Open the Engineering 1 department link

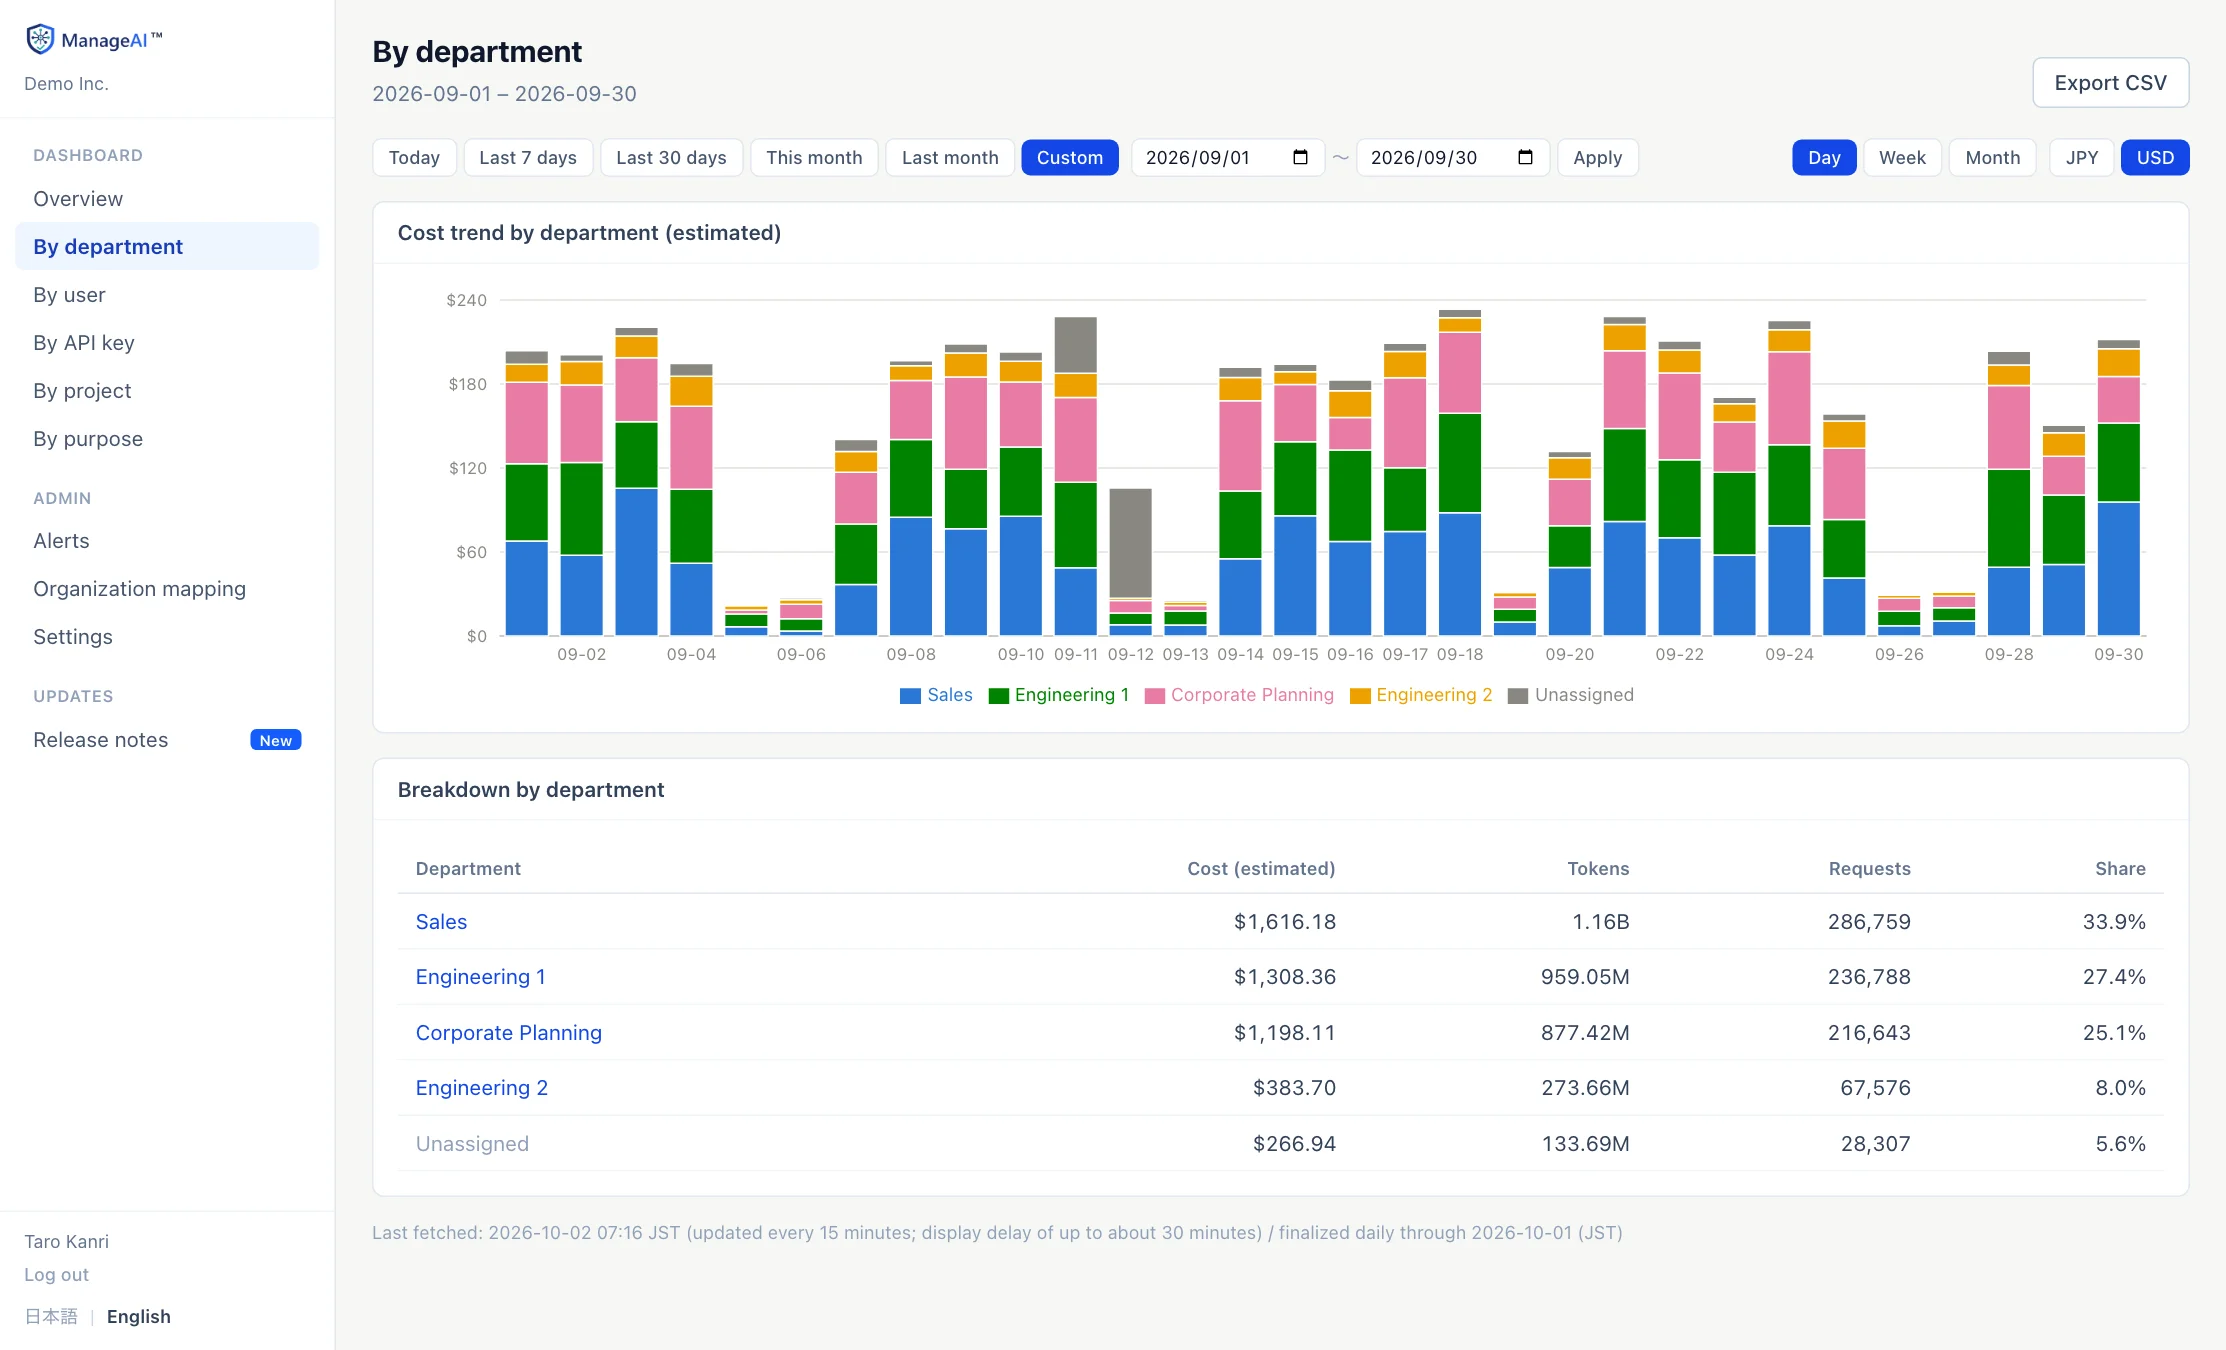480,976
